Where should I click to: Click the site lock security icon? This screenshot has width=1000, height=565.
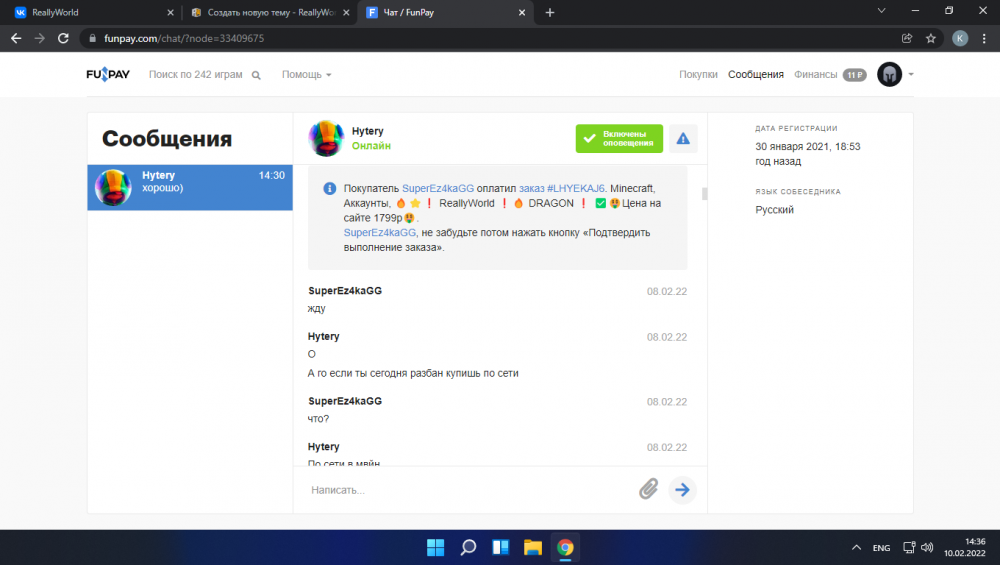(92, 38)
